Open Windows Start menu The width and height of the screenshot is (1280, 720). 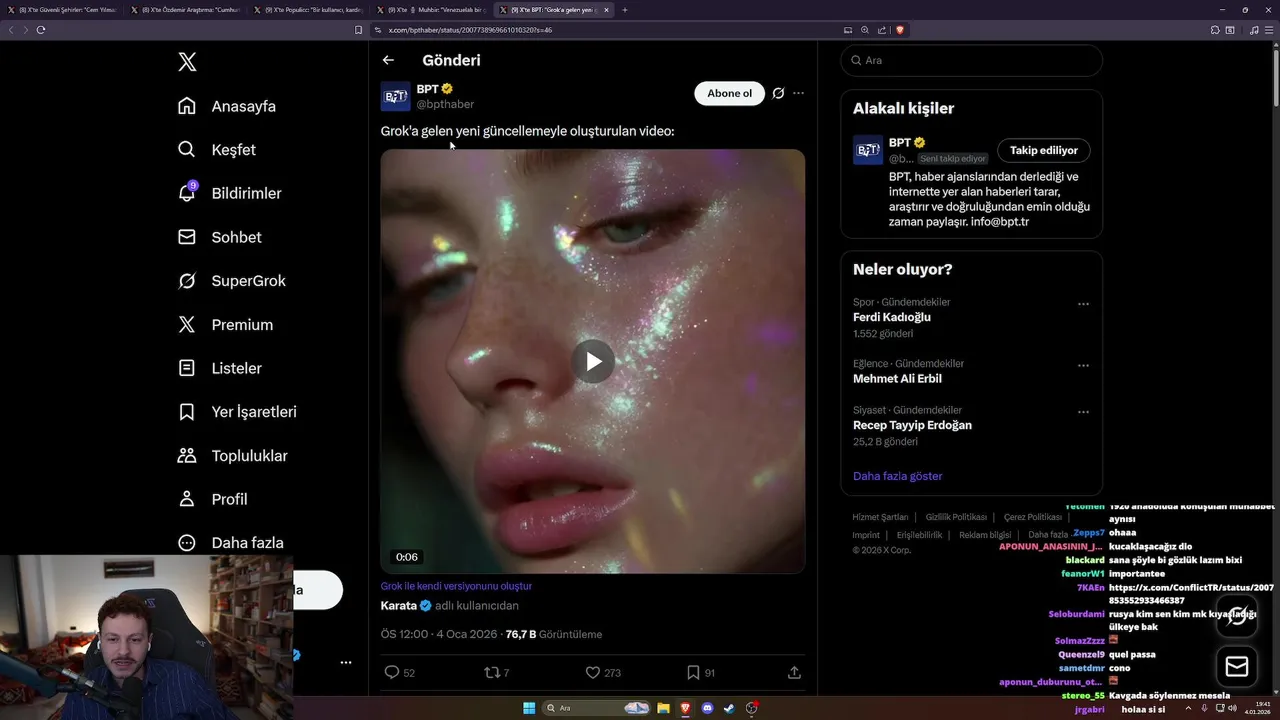[529, 708]
